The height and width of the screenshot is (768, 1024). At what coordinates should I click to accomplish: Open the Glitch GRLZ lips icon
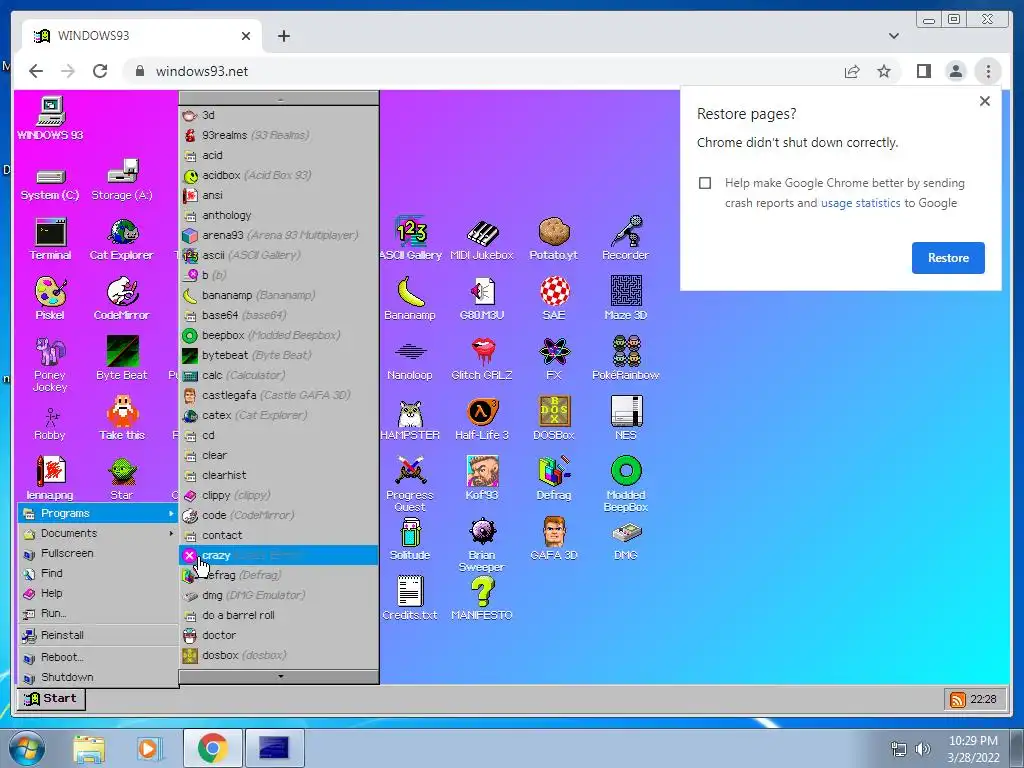tap(482, 359)
